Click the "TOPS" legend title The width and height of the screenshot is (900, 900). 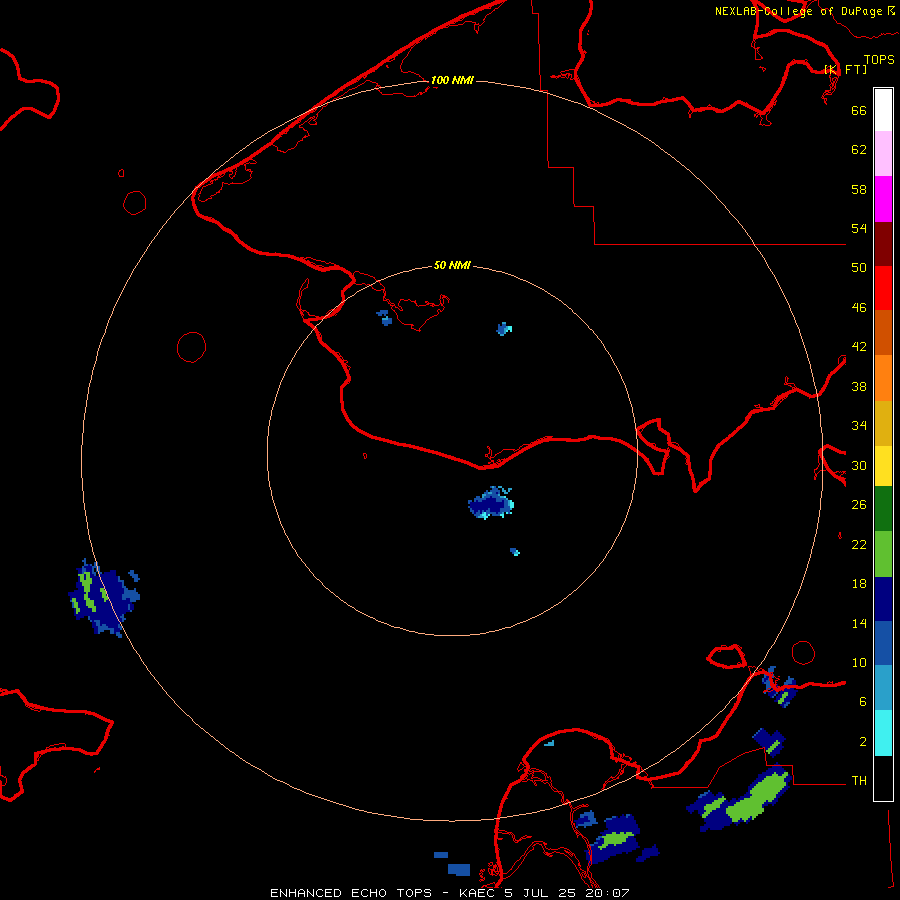click(879, 60)
